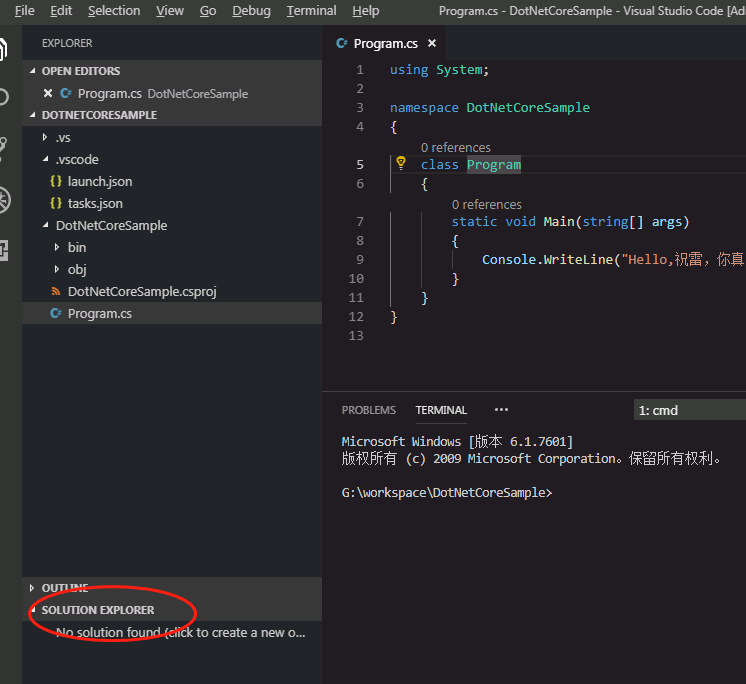Click the lightbulb quick-fix icon on line 5
The height and width of the screenshot is (684, 746).
401,164
